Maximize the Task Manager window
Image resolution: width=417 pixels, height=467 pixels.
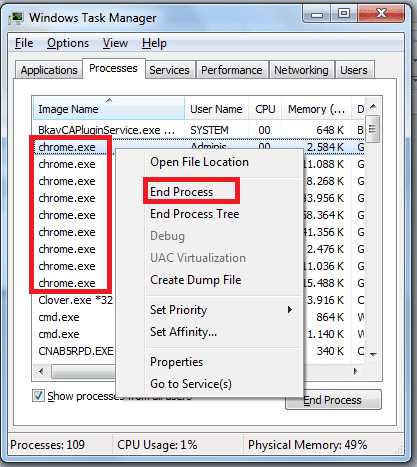[x=344, y=14]
